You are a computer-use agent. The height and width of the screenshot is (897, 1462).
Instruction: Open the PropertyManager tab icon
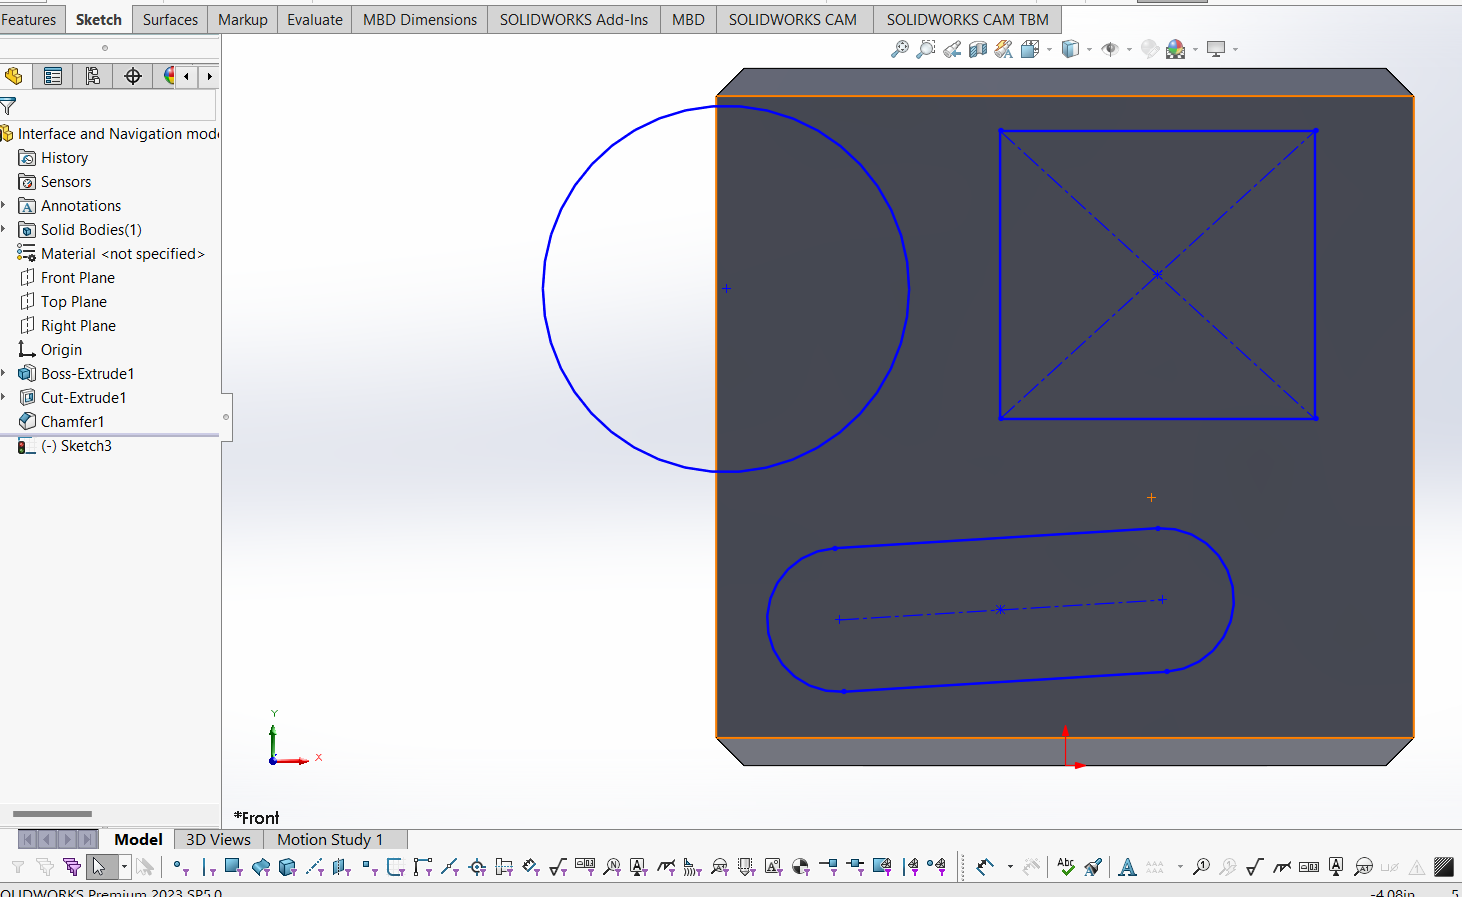(53, 76)
